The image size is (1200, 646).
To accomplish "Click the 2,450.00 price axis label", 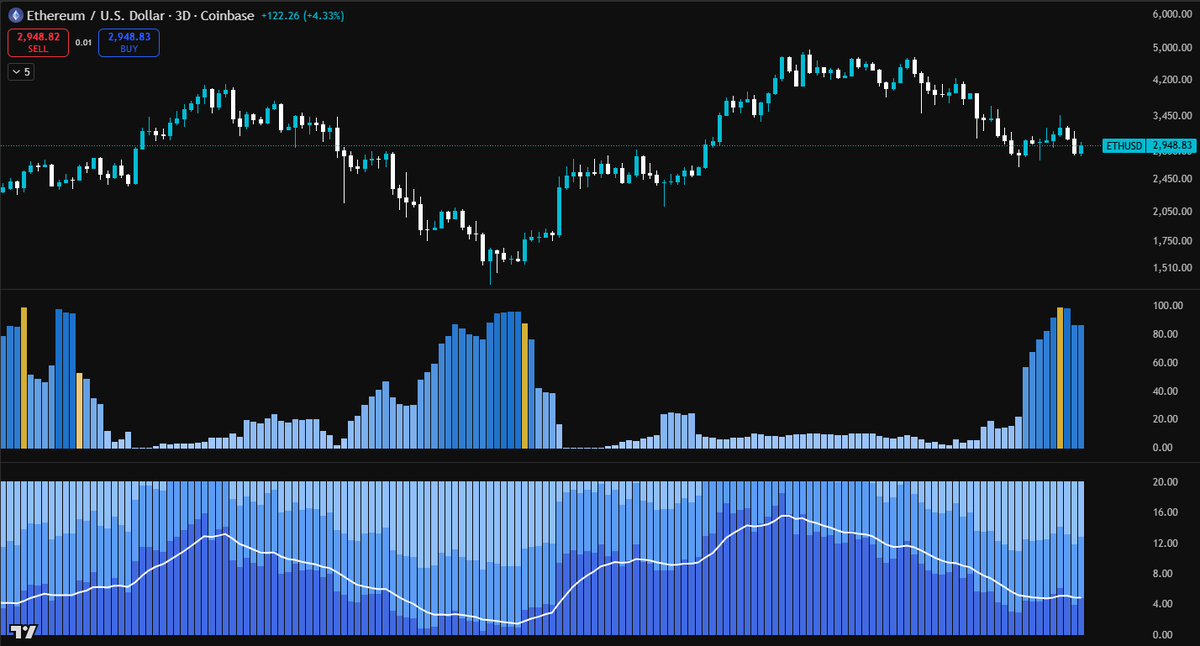I will pyautogui.click(x=1172, y=179).
